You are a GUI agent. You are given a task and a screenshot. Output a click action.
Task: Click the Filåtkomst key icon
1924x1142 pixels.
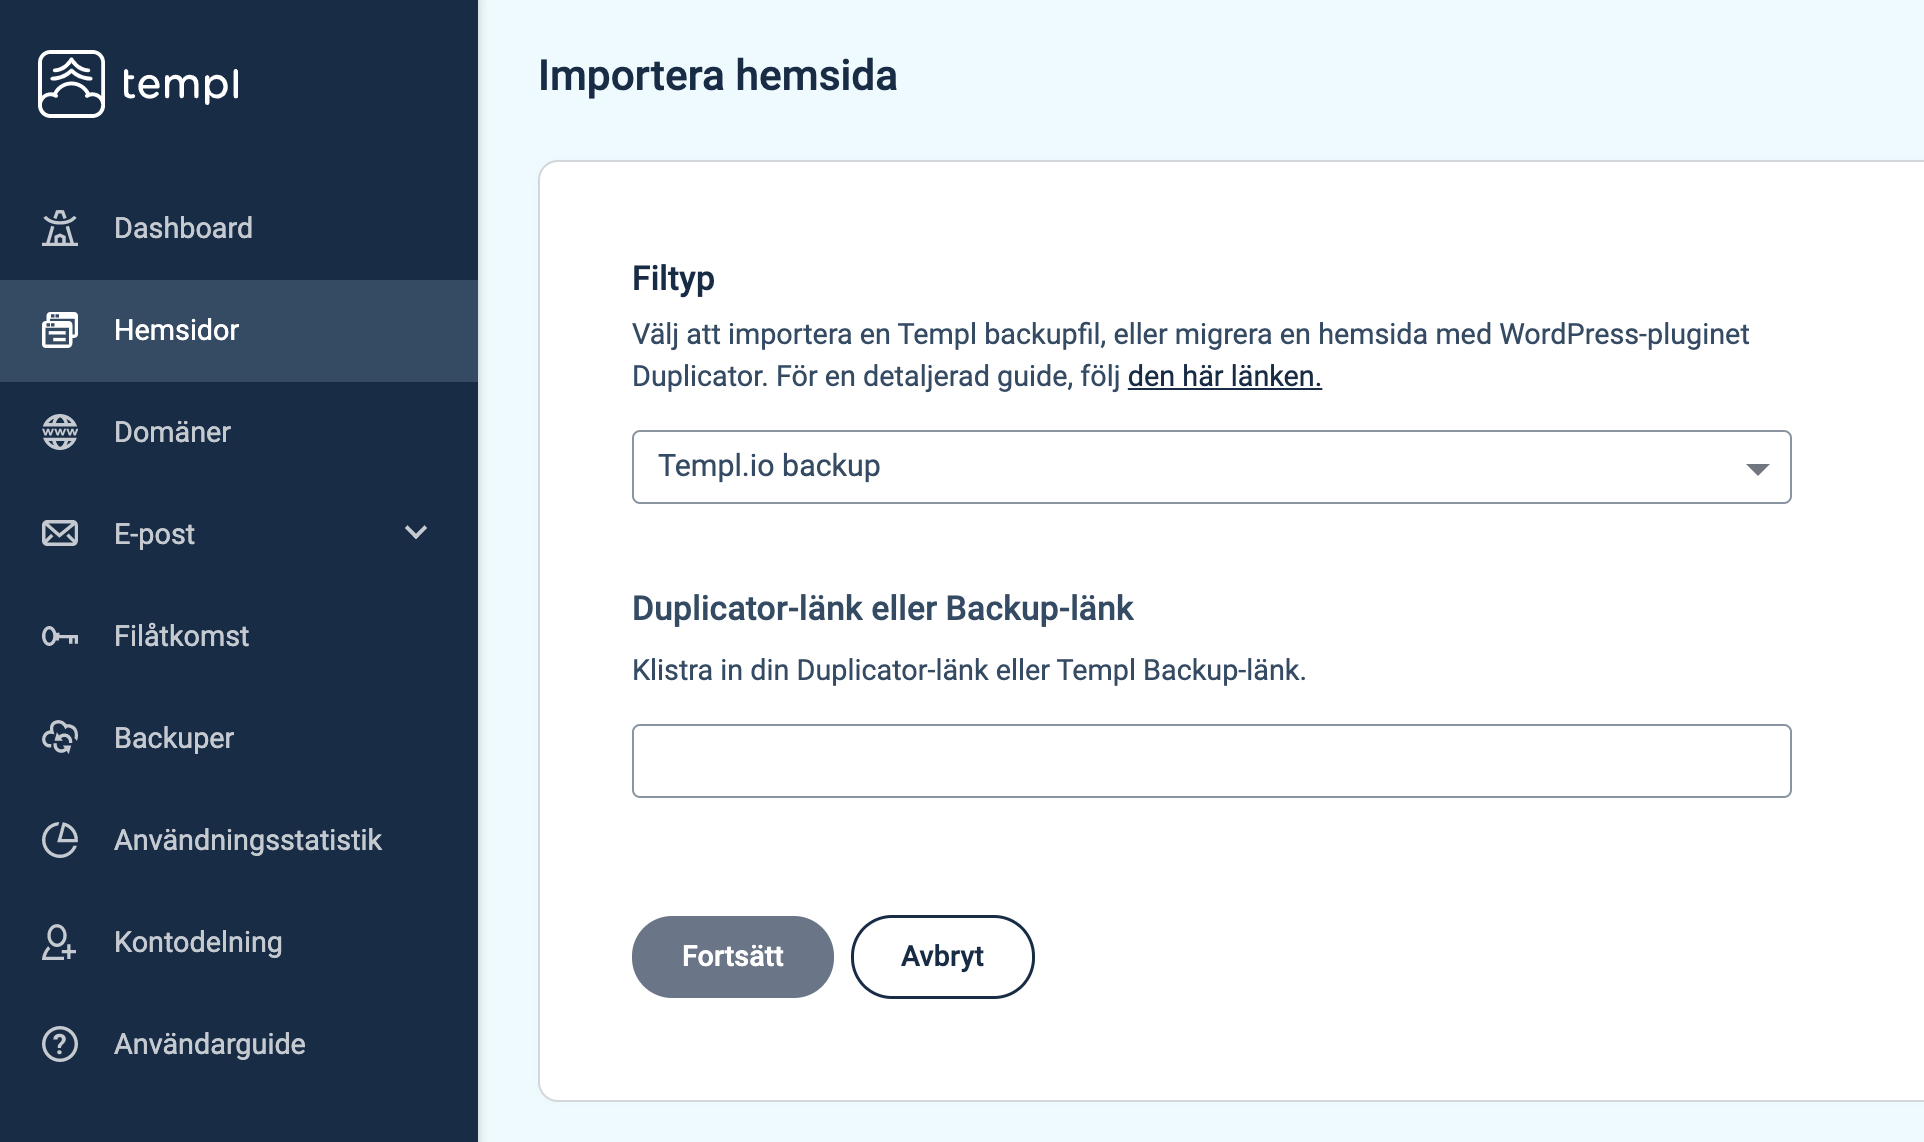[60, 636]
